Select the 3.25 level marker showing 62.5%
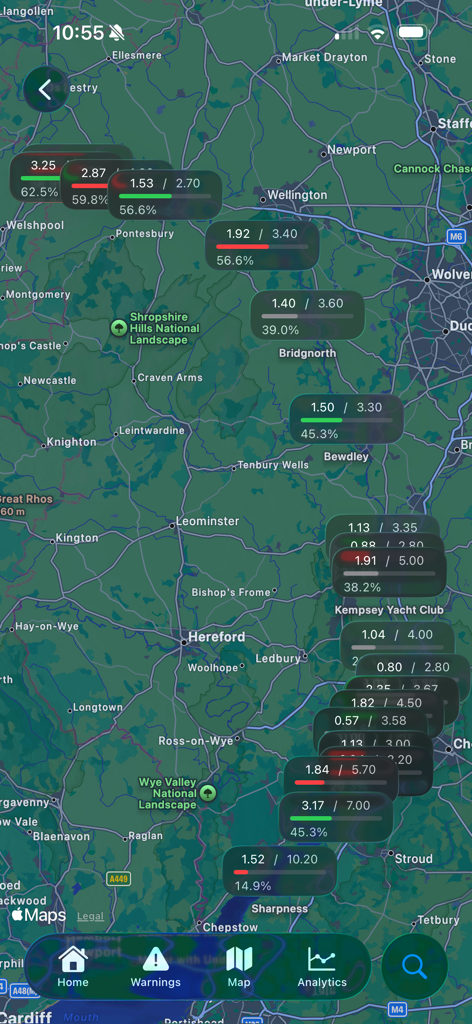This screenshot has width=472, height=1024. (37, 178)
